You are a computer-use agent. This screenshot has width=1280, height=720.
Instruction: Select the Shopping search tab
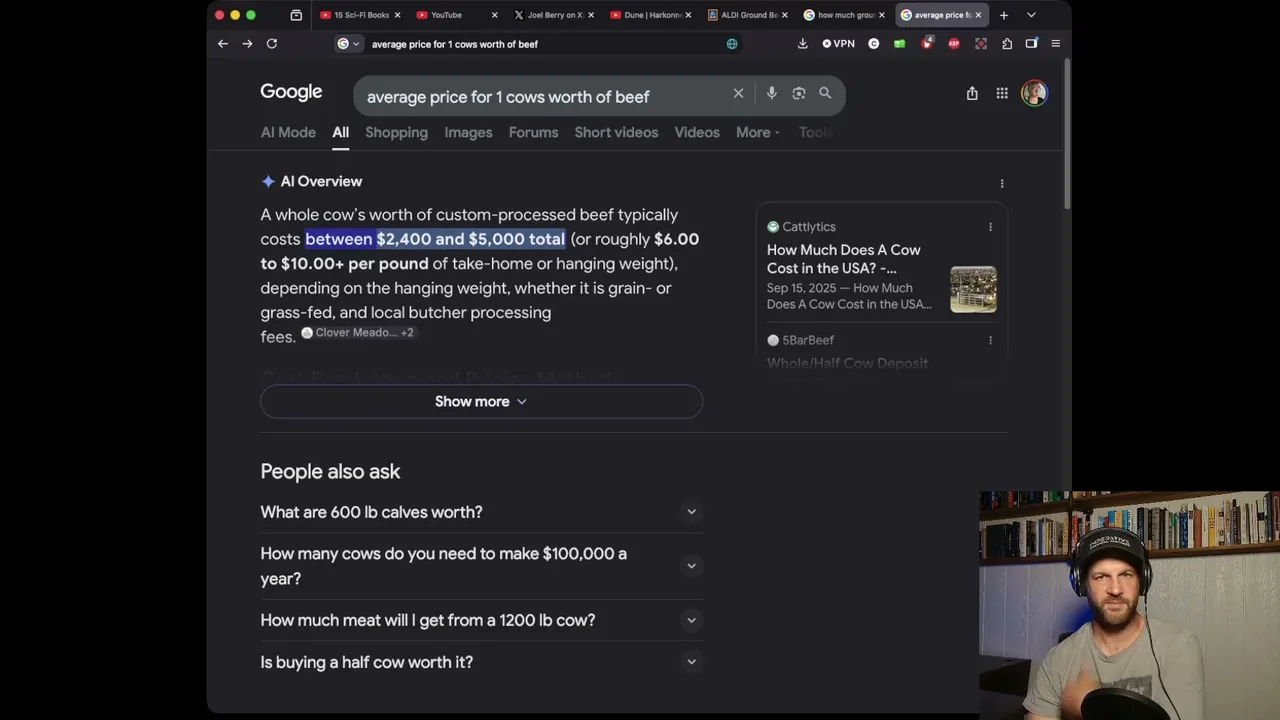tap(396, 132)
